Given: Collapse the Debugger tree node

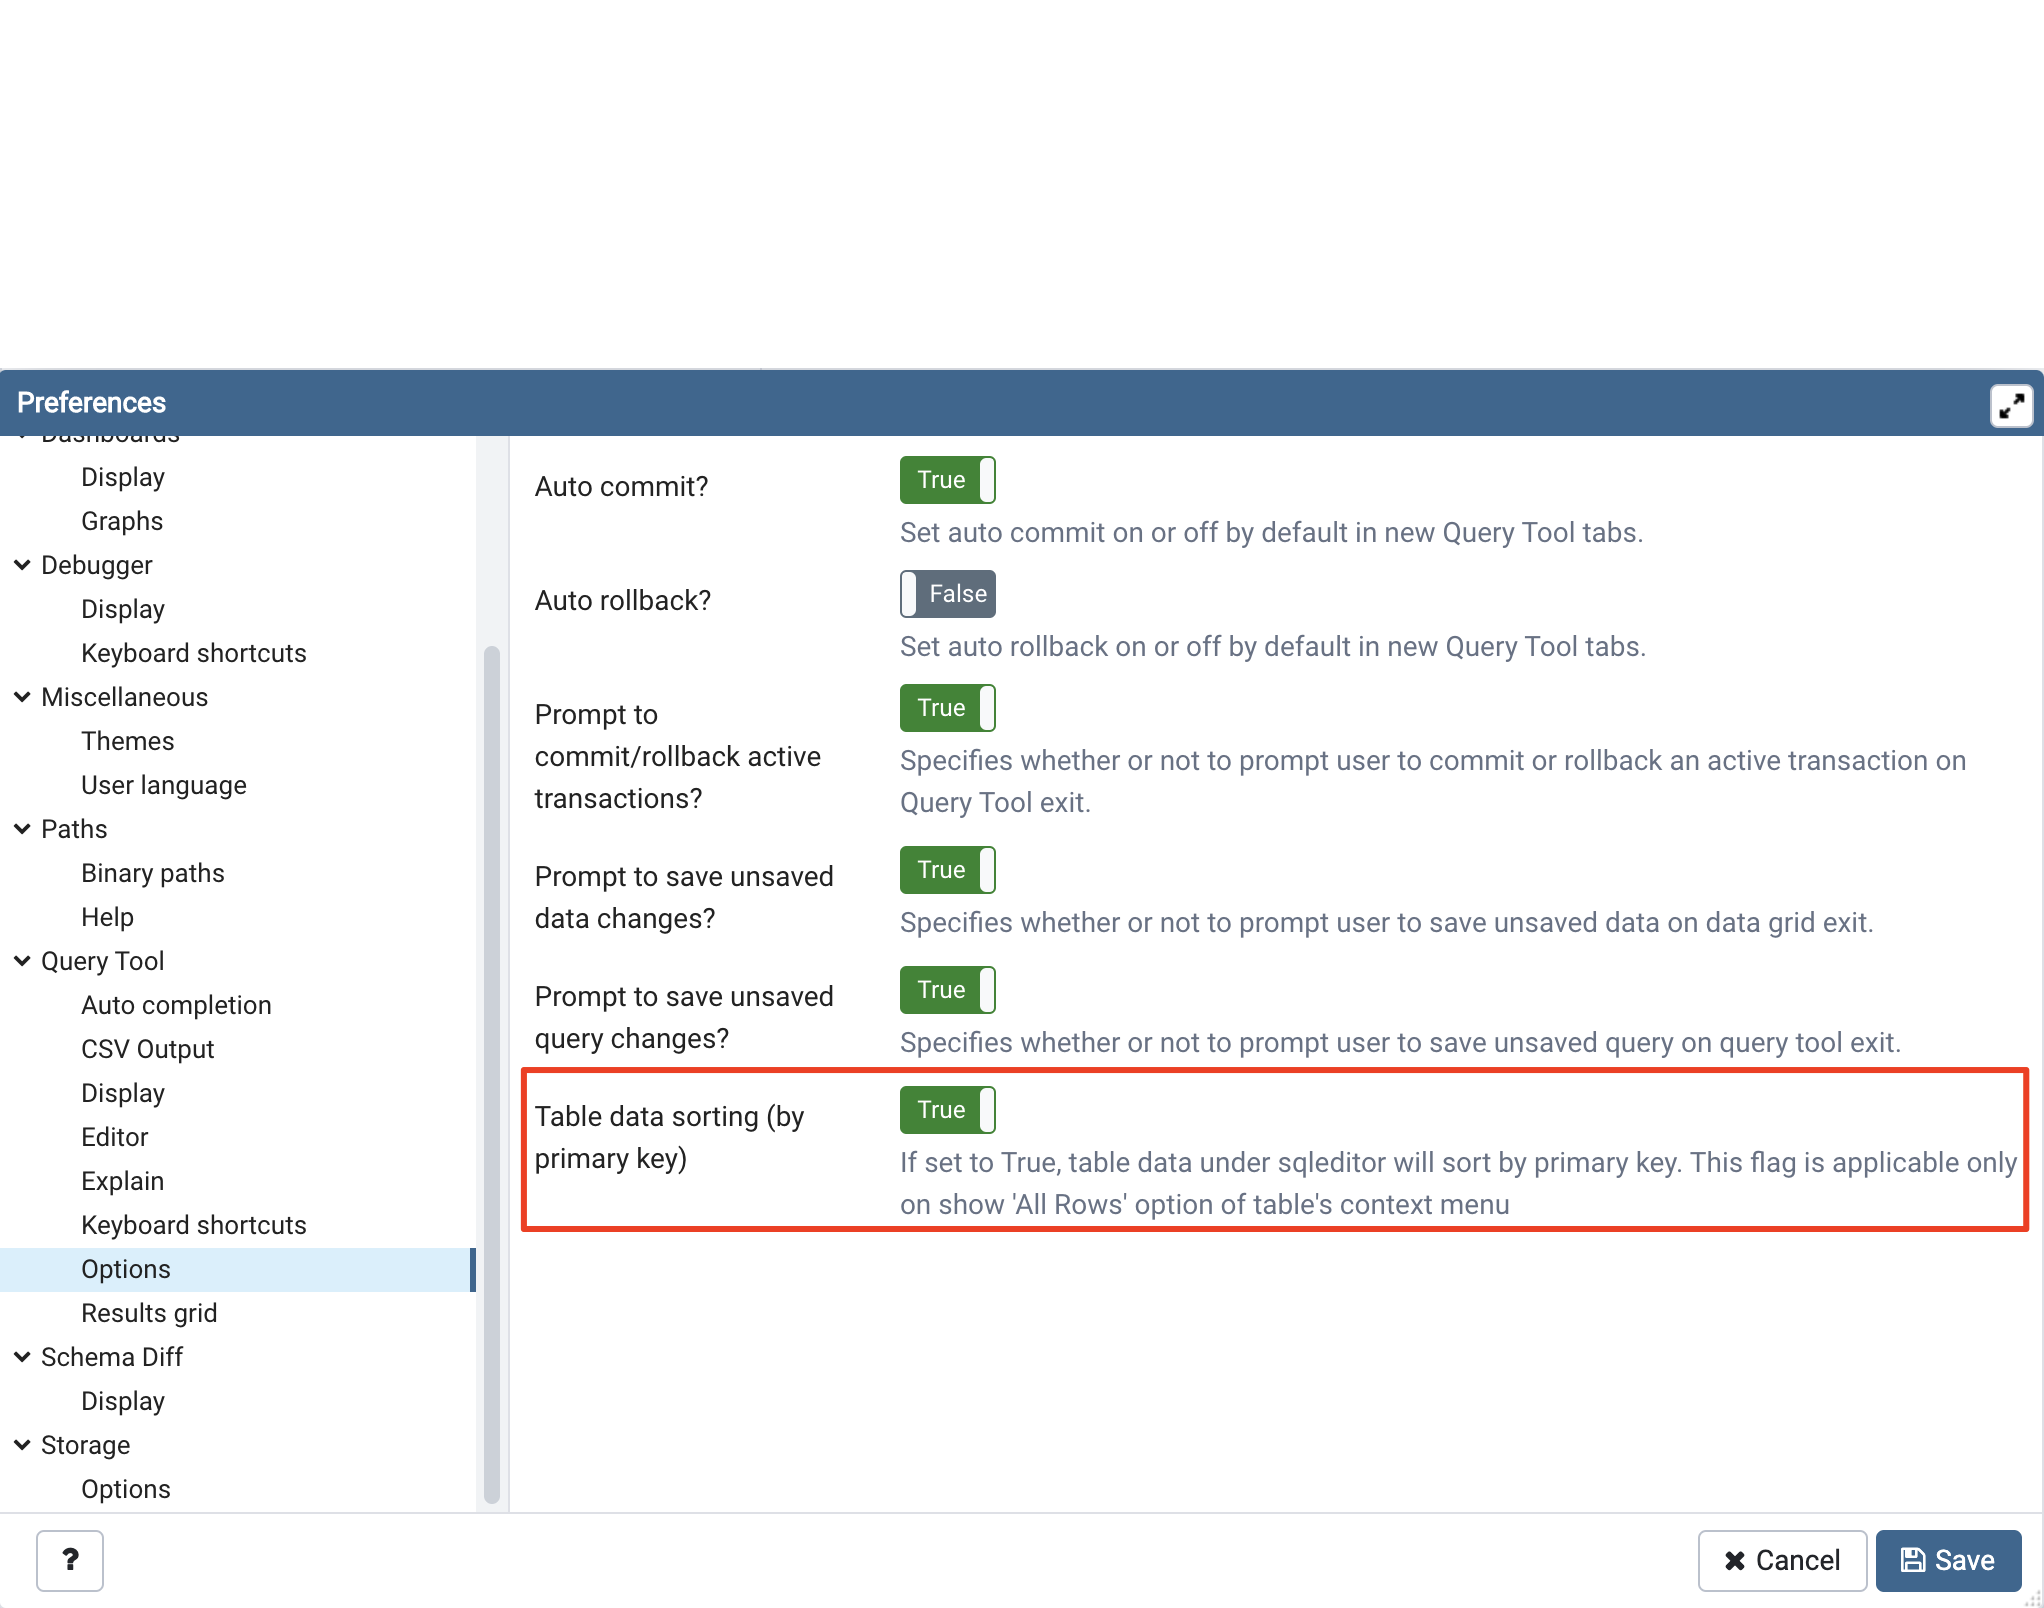Looking at the screenshot, I should pyautogui.click(x=22, y=565).
